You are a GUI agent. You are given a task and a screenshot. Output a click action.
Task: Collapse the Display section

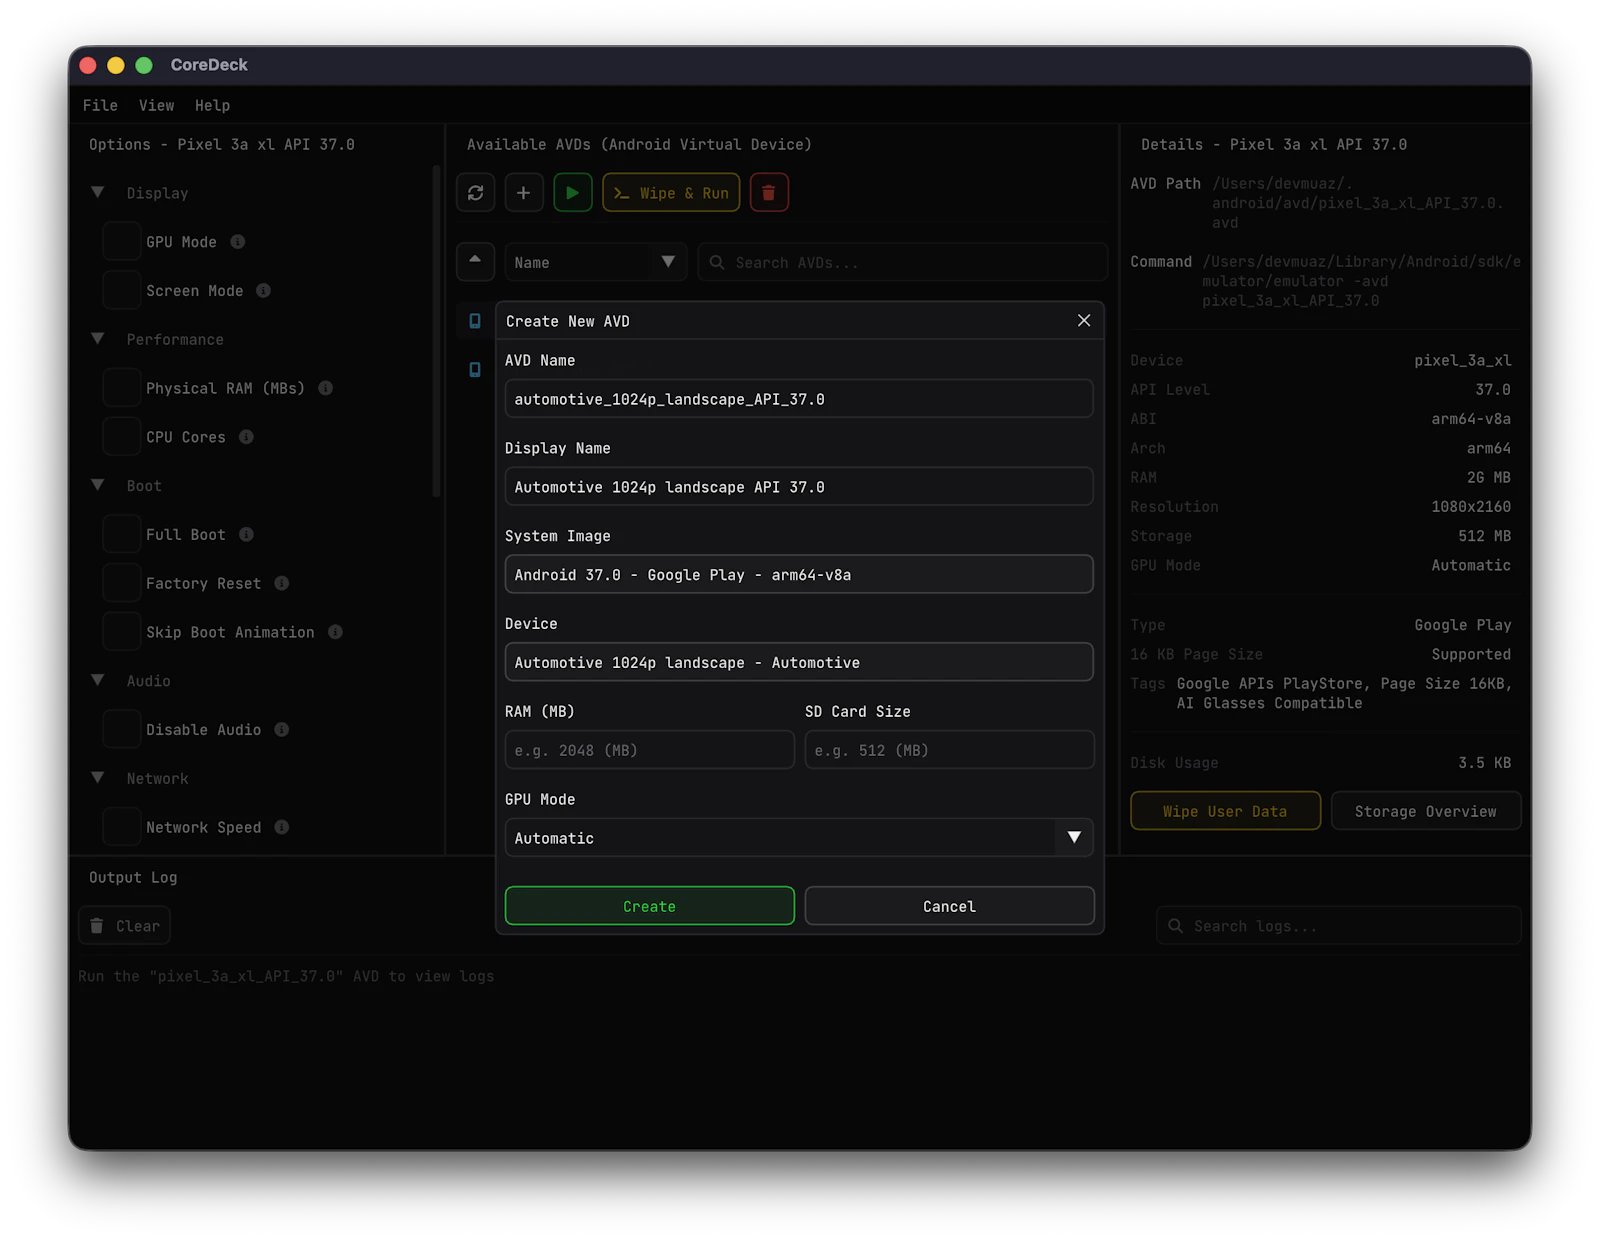(x=98, y=192)
